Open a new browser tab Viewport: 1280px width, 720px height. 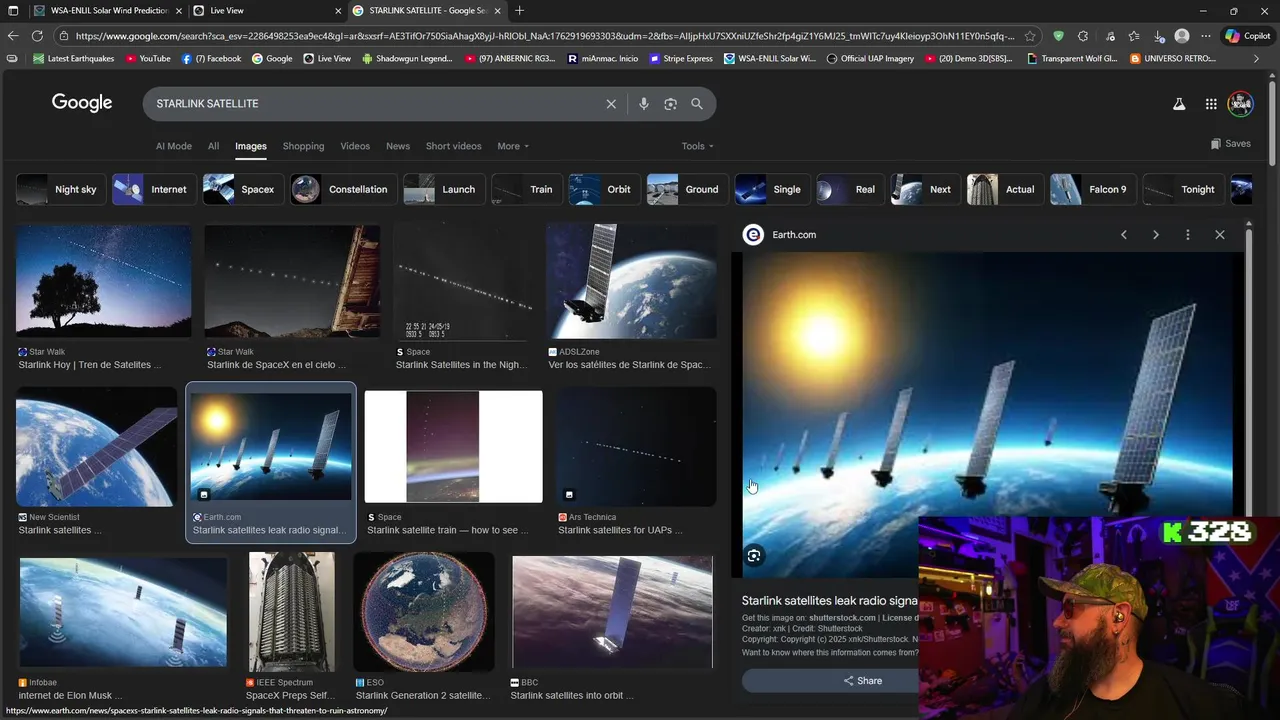pyautogui.click(x=519, y=11)
